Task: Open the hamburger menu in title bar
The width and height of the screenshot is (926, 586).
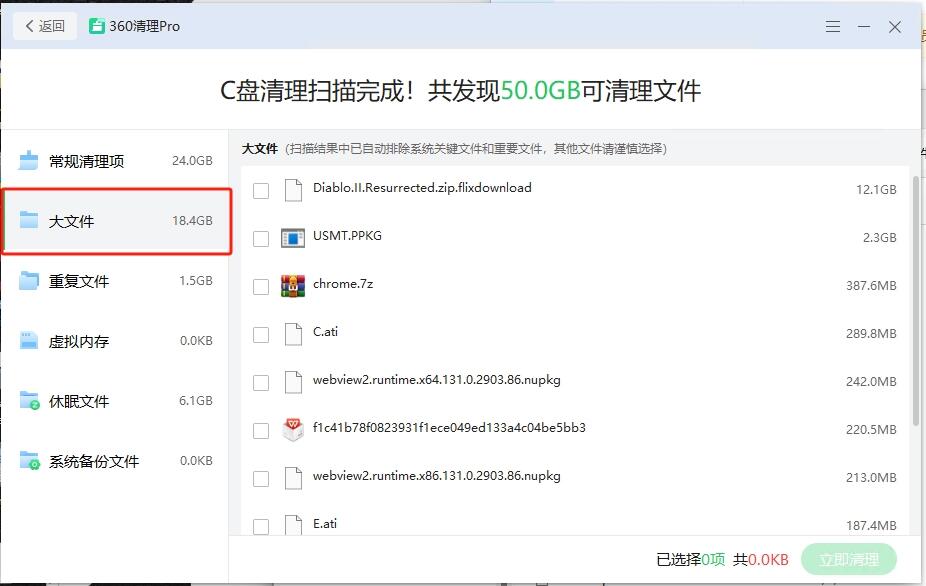Action: tap(833, 27)
